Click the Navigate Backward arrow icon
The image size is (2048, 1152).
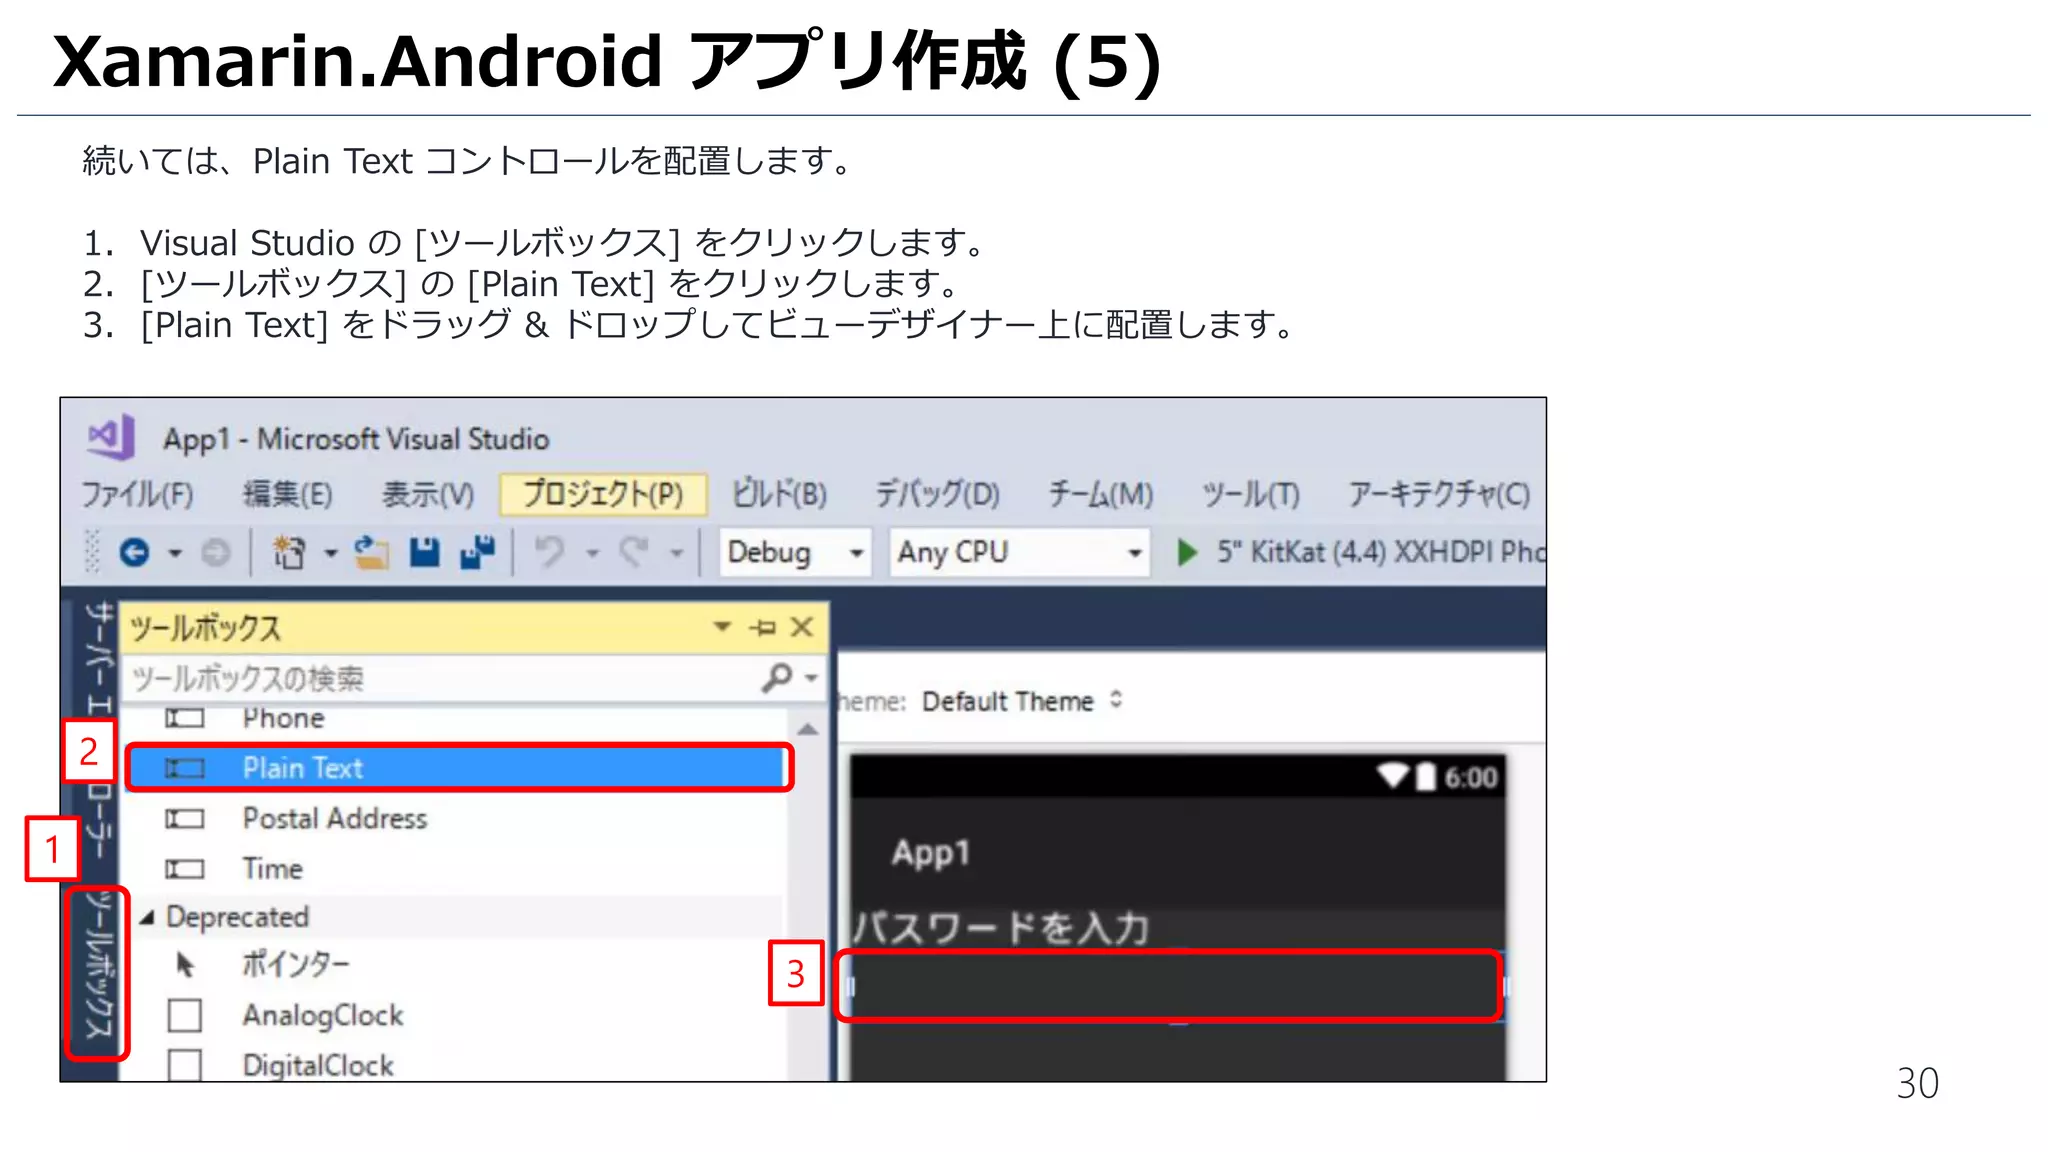click(134, 552)
